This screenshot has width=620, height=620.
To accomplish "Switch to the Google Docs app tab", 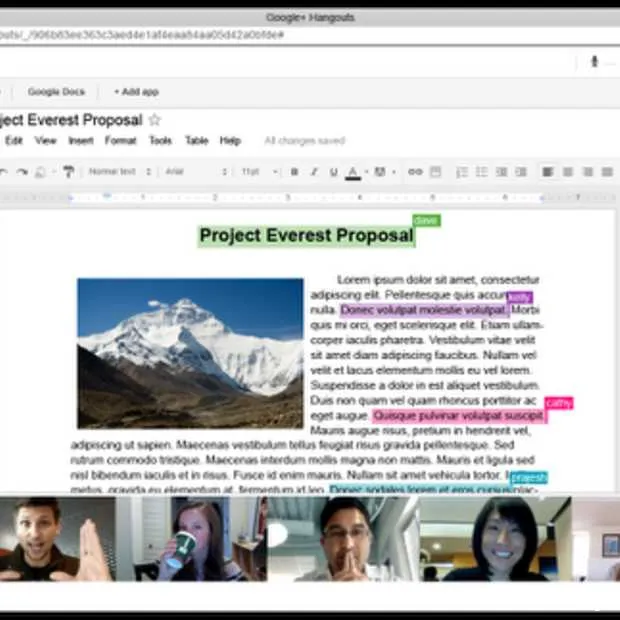I will pos(56,92).
